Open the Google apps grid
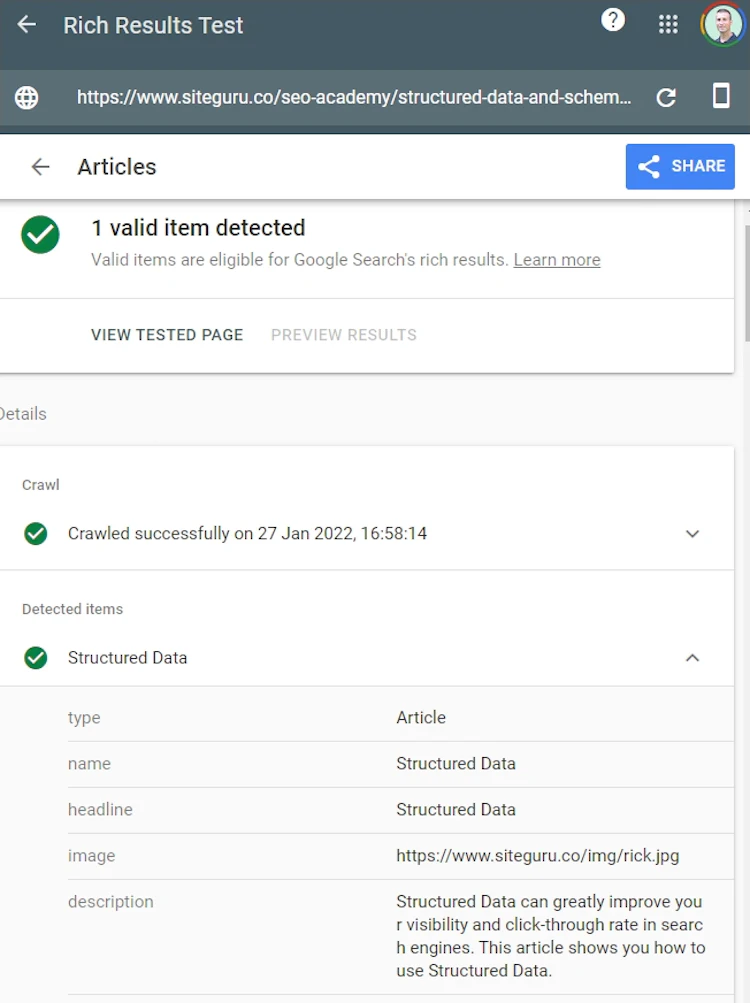This screenshot has width=750, height=1003. (668, 24)
